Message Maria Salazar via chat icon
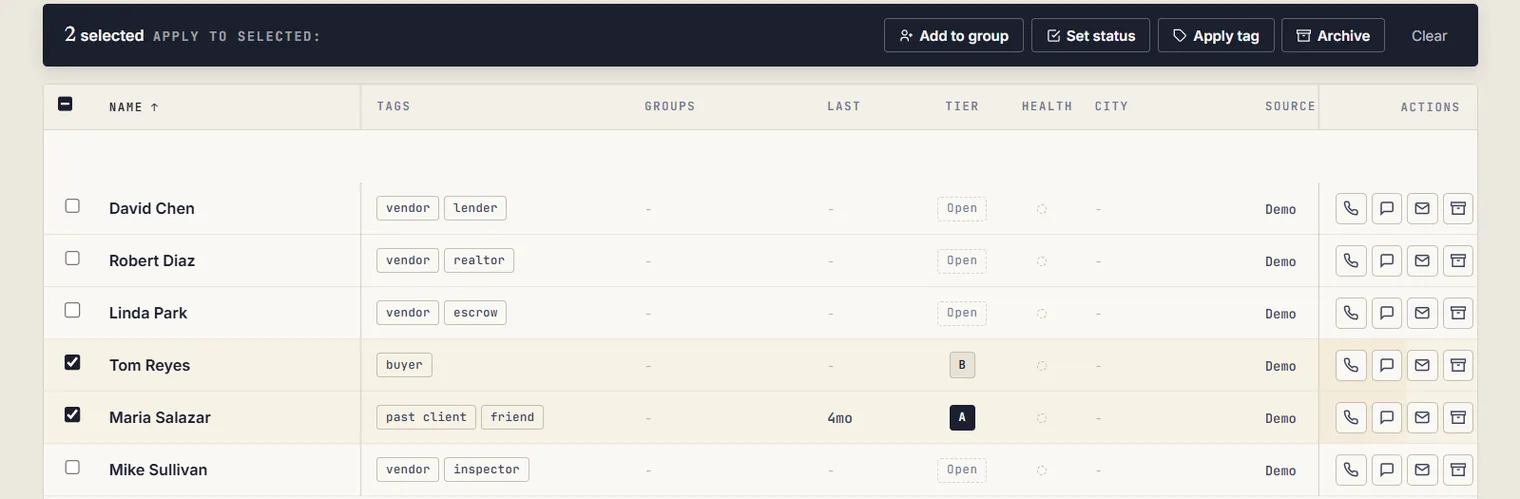Image resolution: width=1520 pixels, height=499 pixels. tap(1387, 417)
